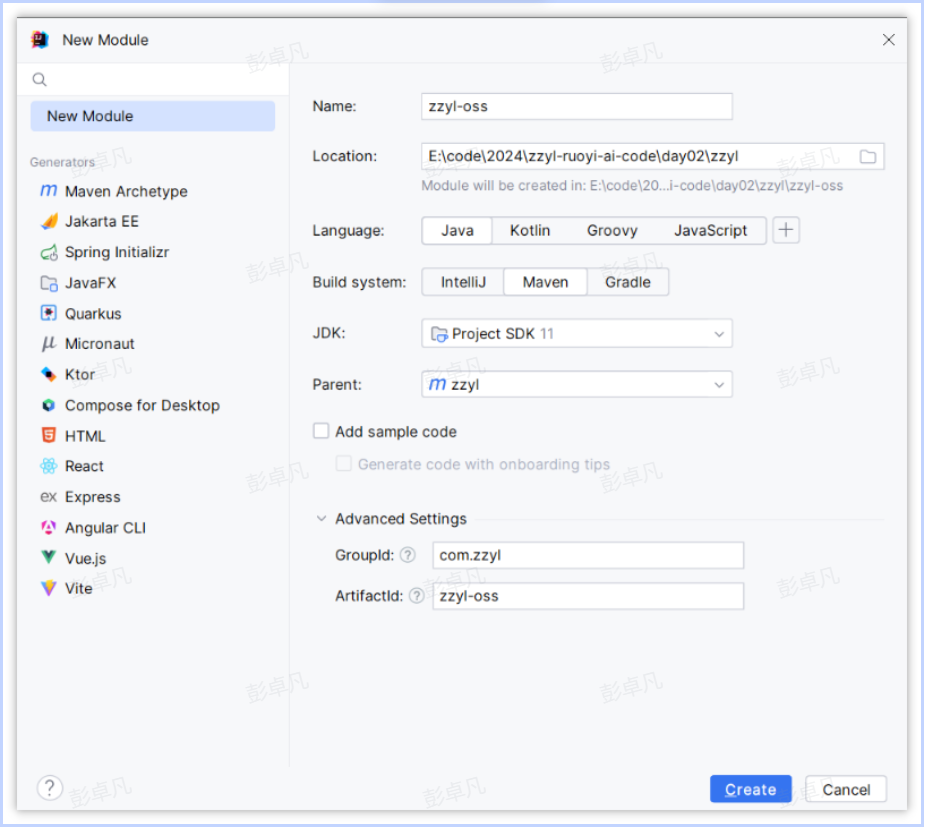Click the Quarkus label text

[93, 313]
